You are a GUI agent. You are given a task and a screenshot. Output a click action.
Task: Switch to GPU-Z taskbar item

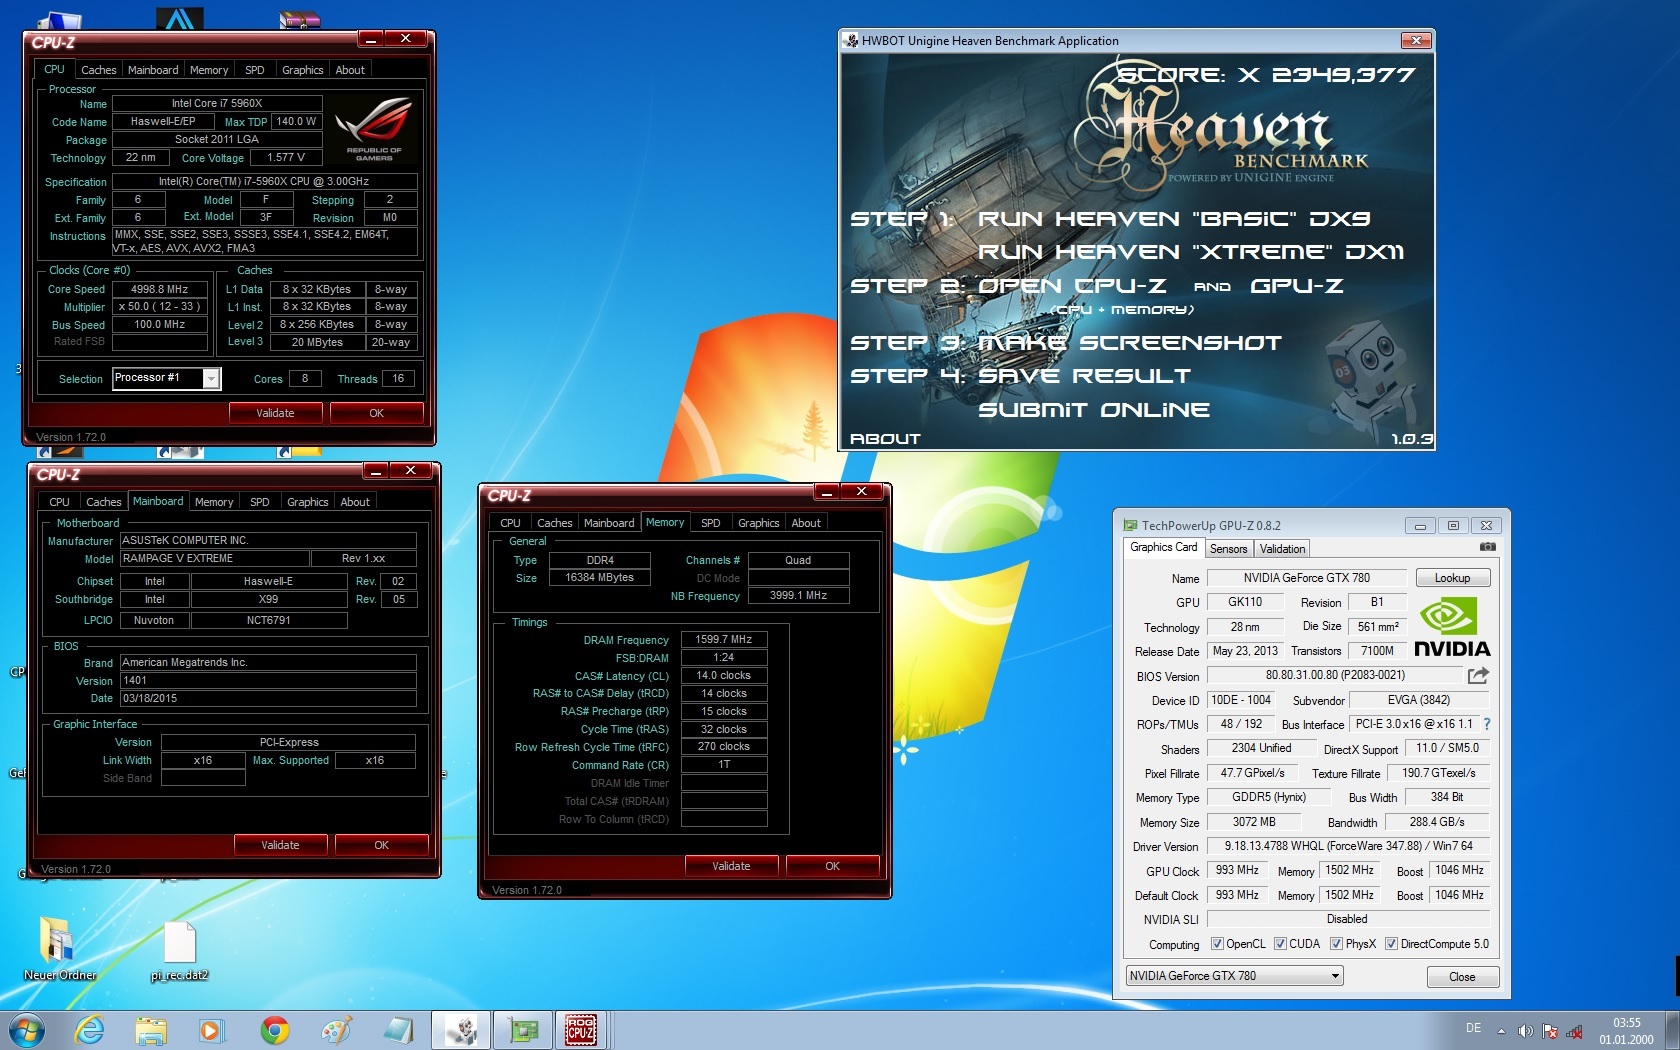point(523,1030)
